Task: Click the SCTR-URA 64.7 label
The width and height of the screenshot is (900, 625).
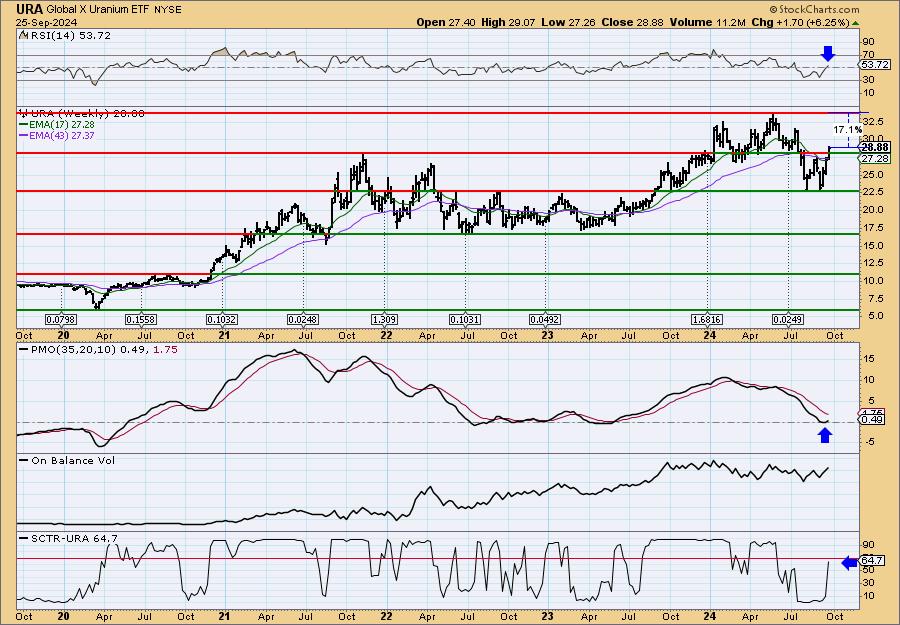Action: coord(74,538)
